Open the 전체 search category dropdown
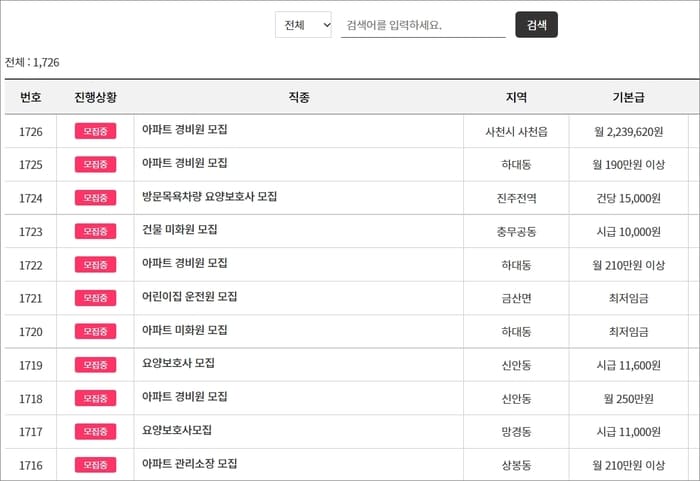This screenshot has width=700, height=481. pos(303,25)
